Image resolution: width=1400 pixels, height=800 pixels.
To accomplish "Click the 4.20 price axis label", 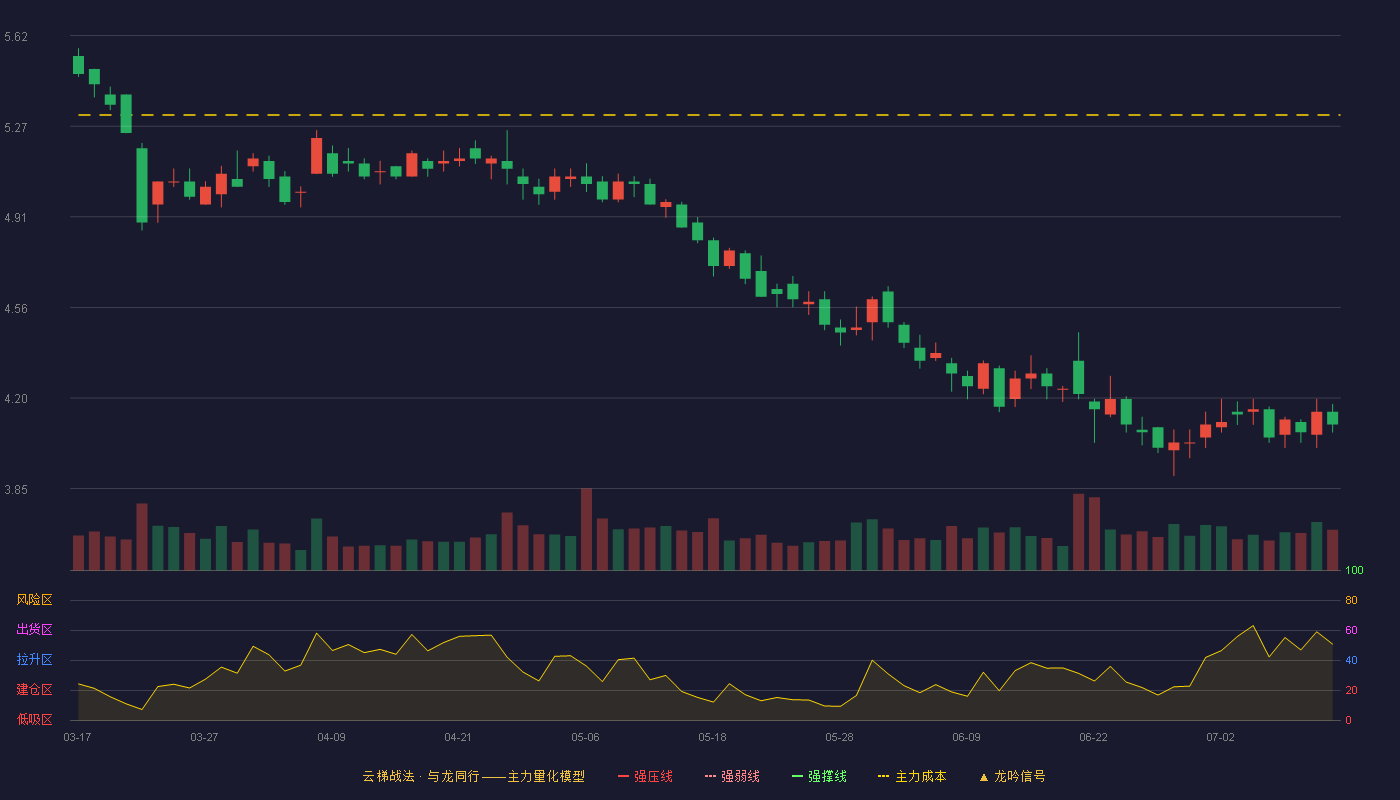I will pos(16,399).
